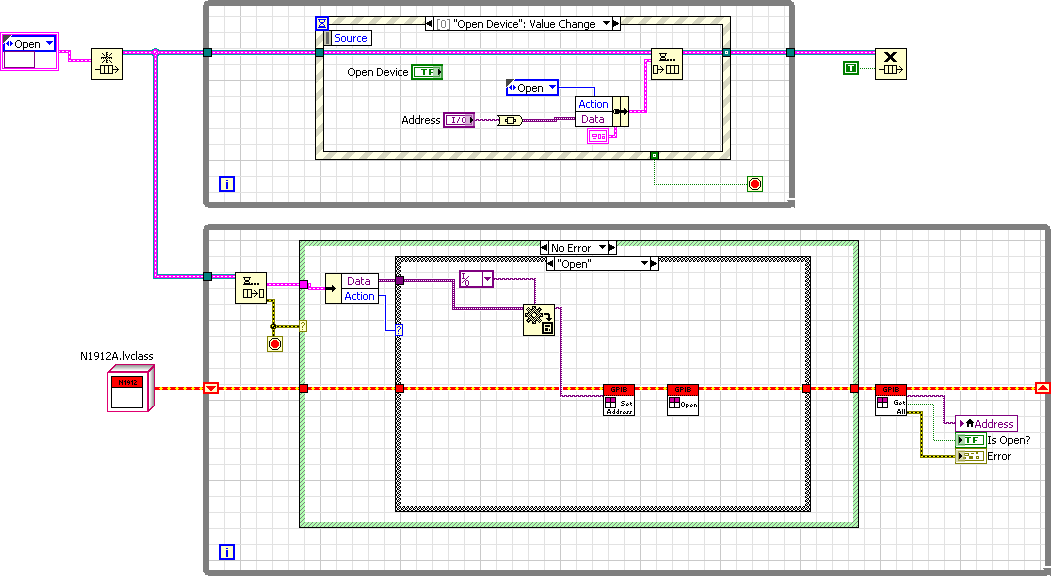
Task: Select the GPIB Set Address subVI
Action: point(619,400)
